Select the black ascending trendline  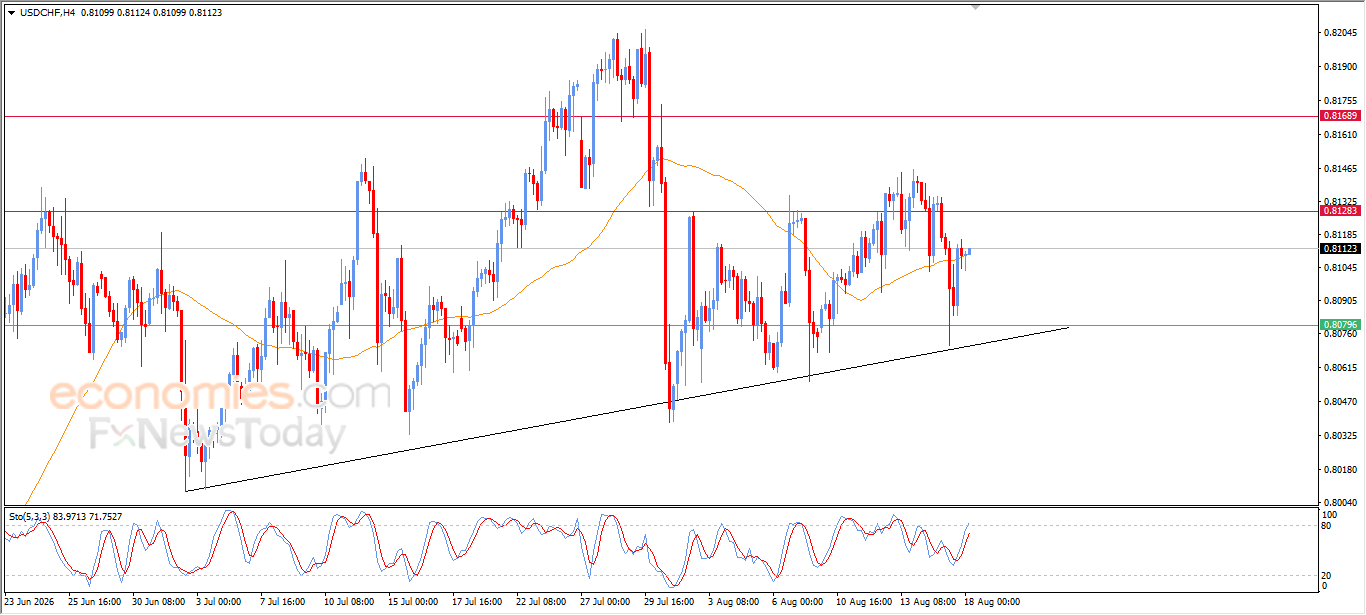[x=627, y=409]
